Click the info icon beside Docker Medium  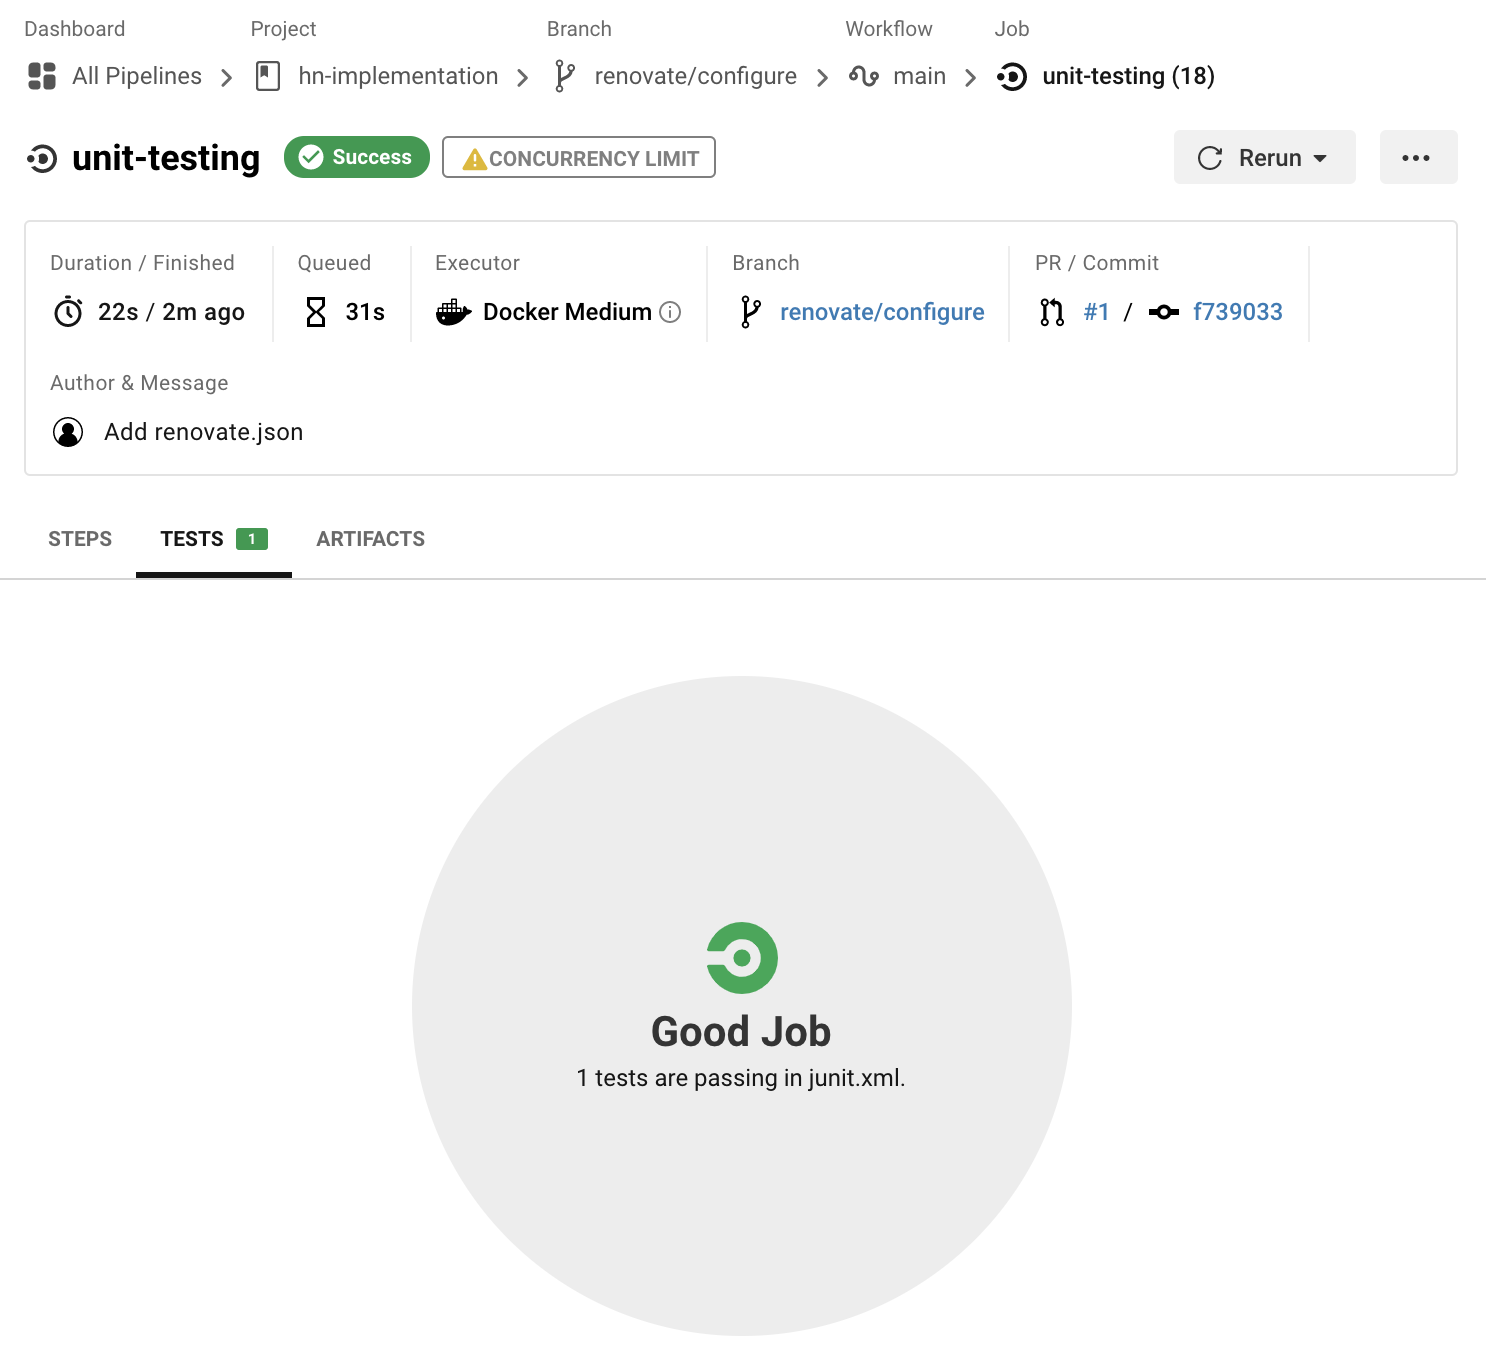[671, 312]
